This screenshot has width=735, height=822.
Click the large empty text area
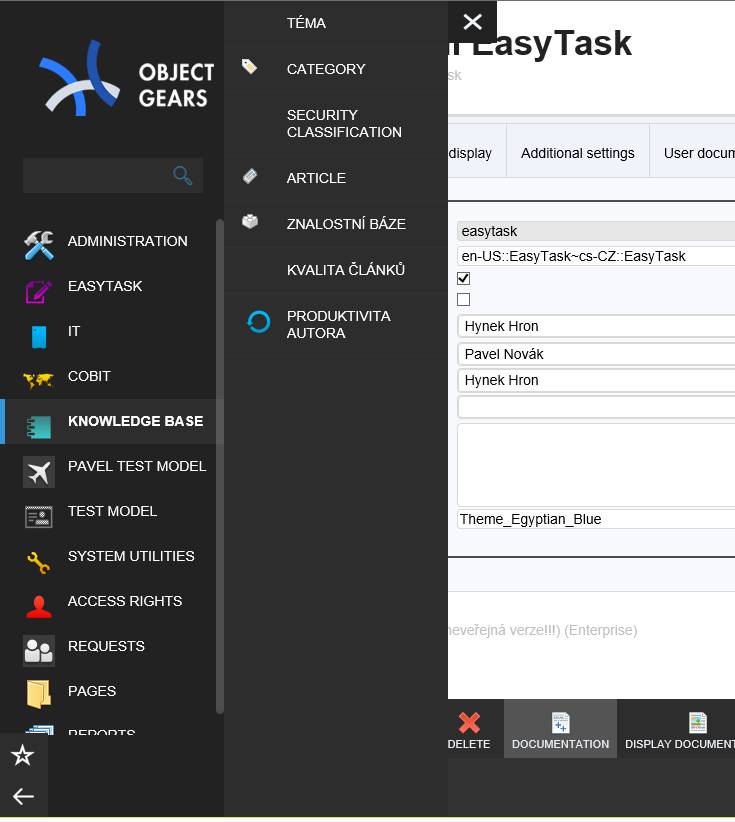[x=596, y=465]
